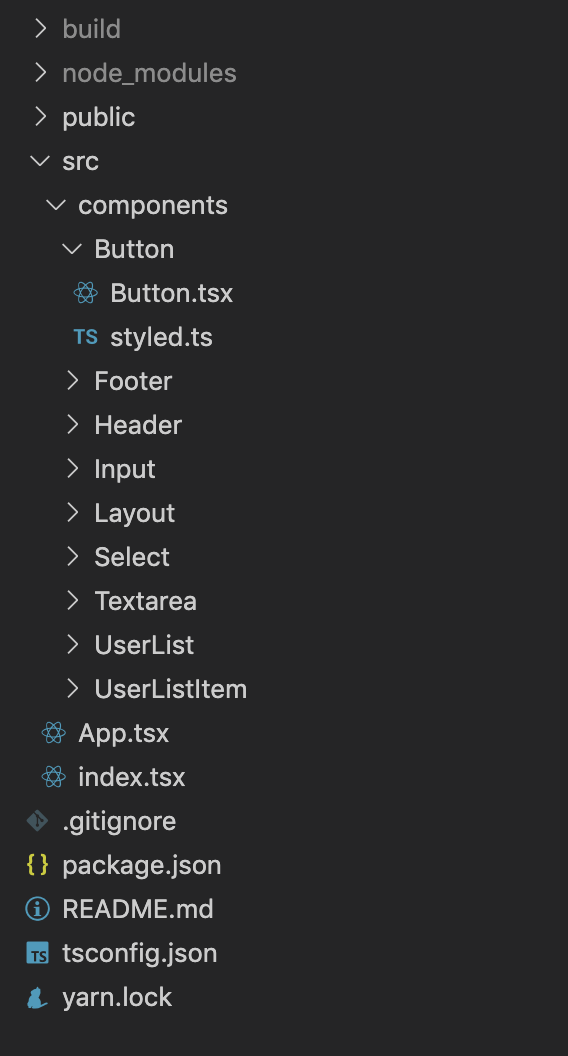The height and width of the screenshot is (1056, 568).
Task: Click the git icon beside .gitignore
Action: point(37,821)
